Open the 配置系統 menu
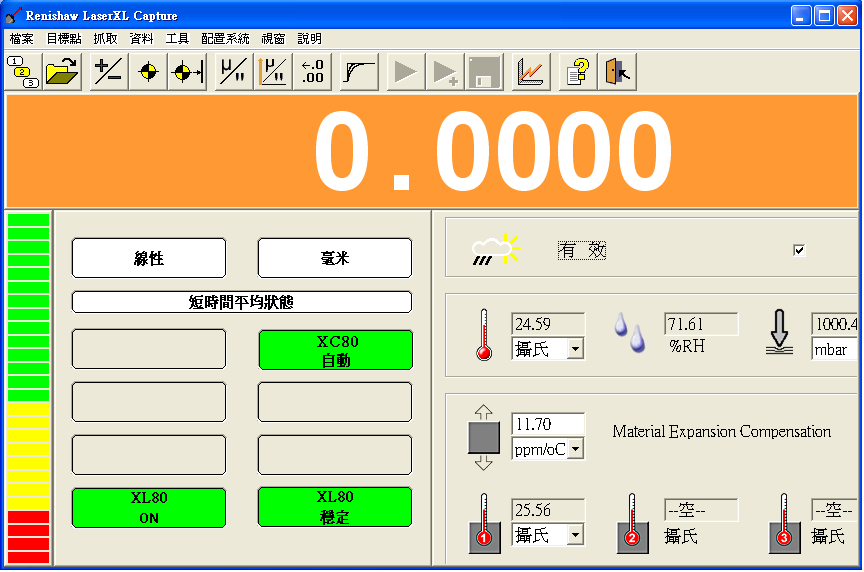Image resolution: width=864 pixels, height=572 pixels. [225, 39]
